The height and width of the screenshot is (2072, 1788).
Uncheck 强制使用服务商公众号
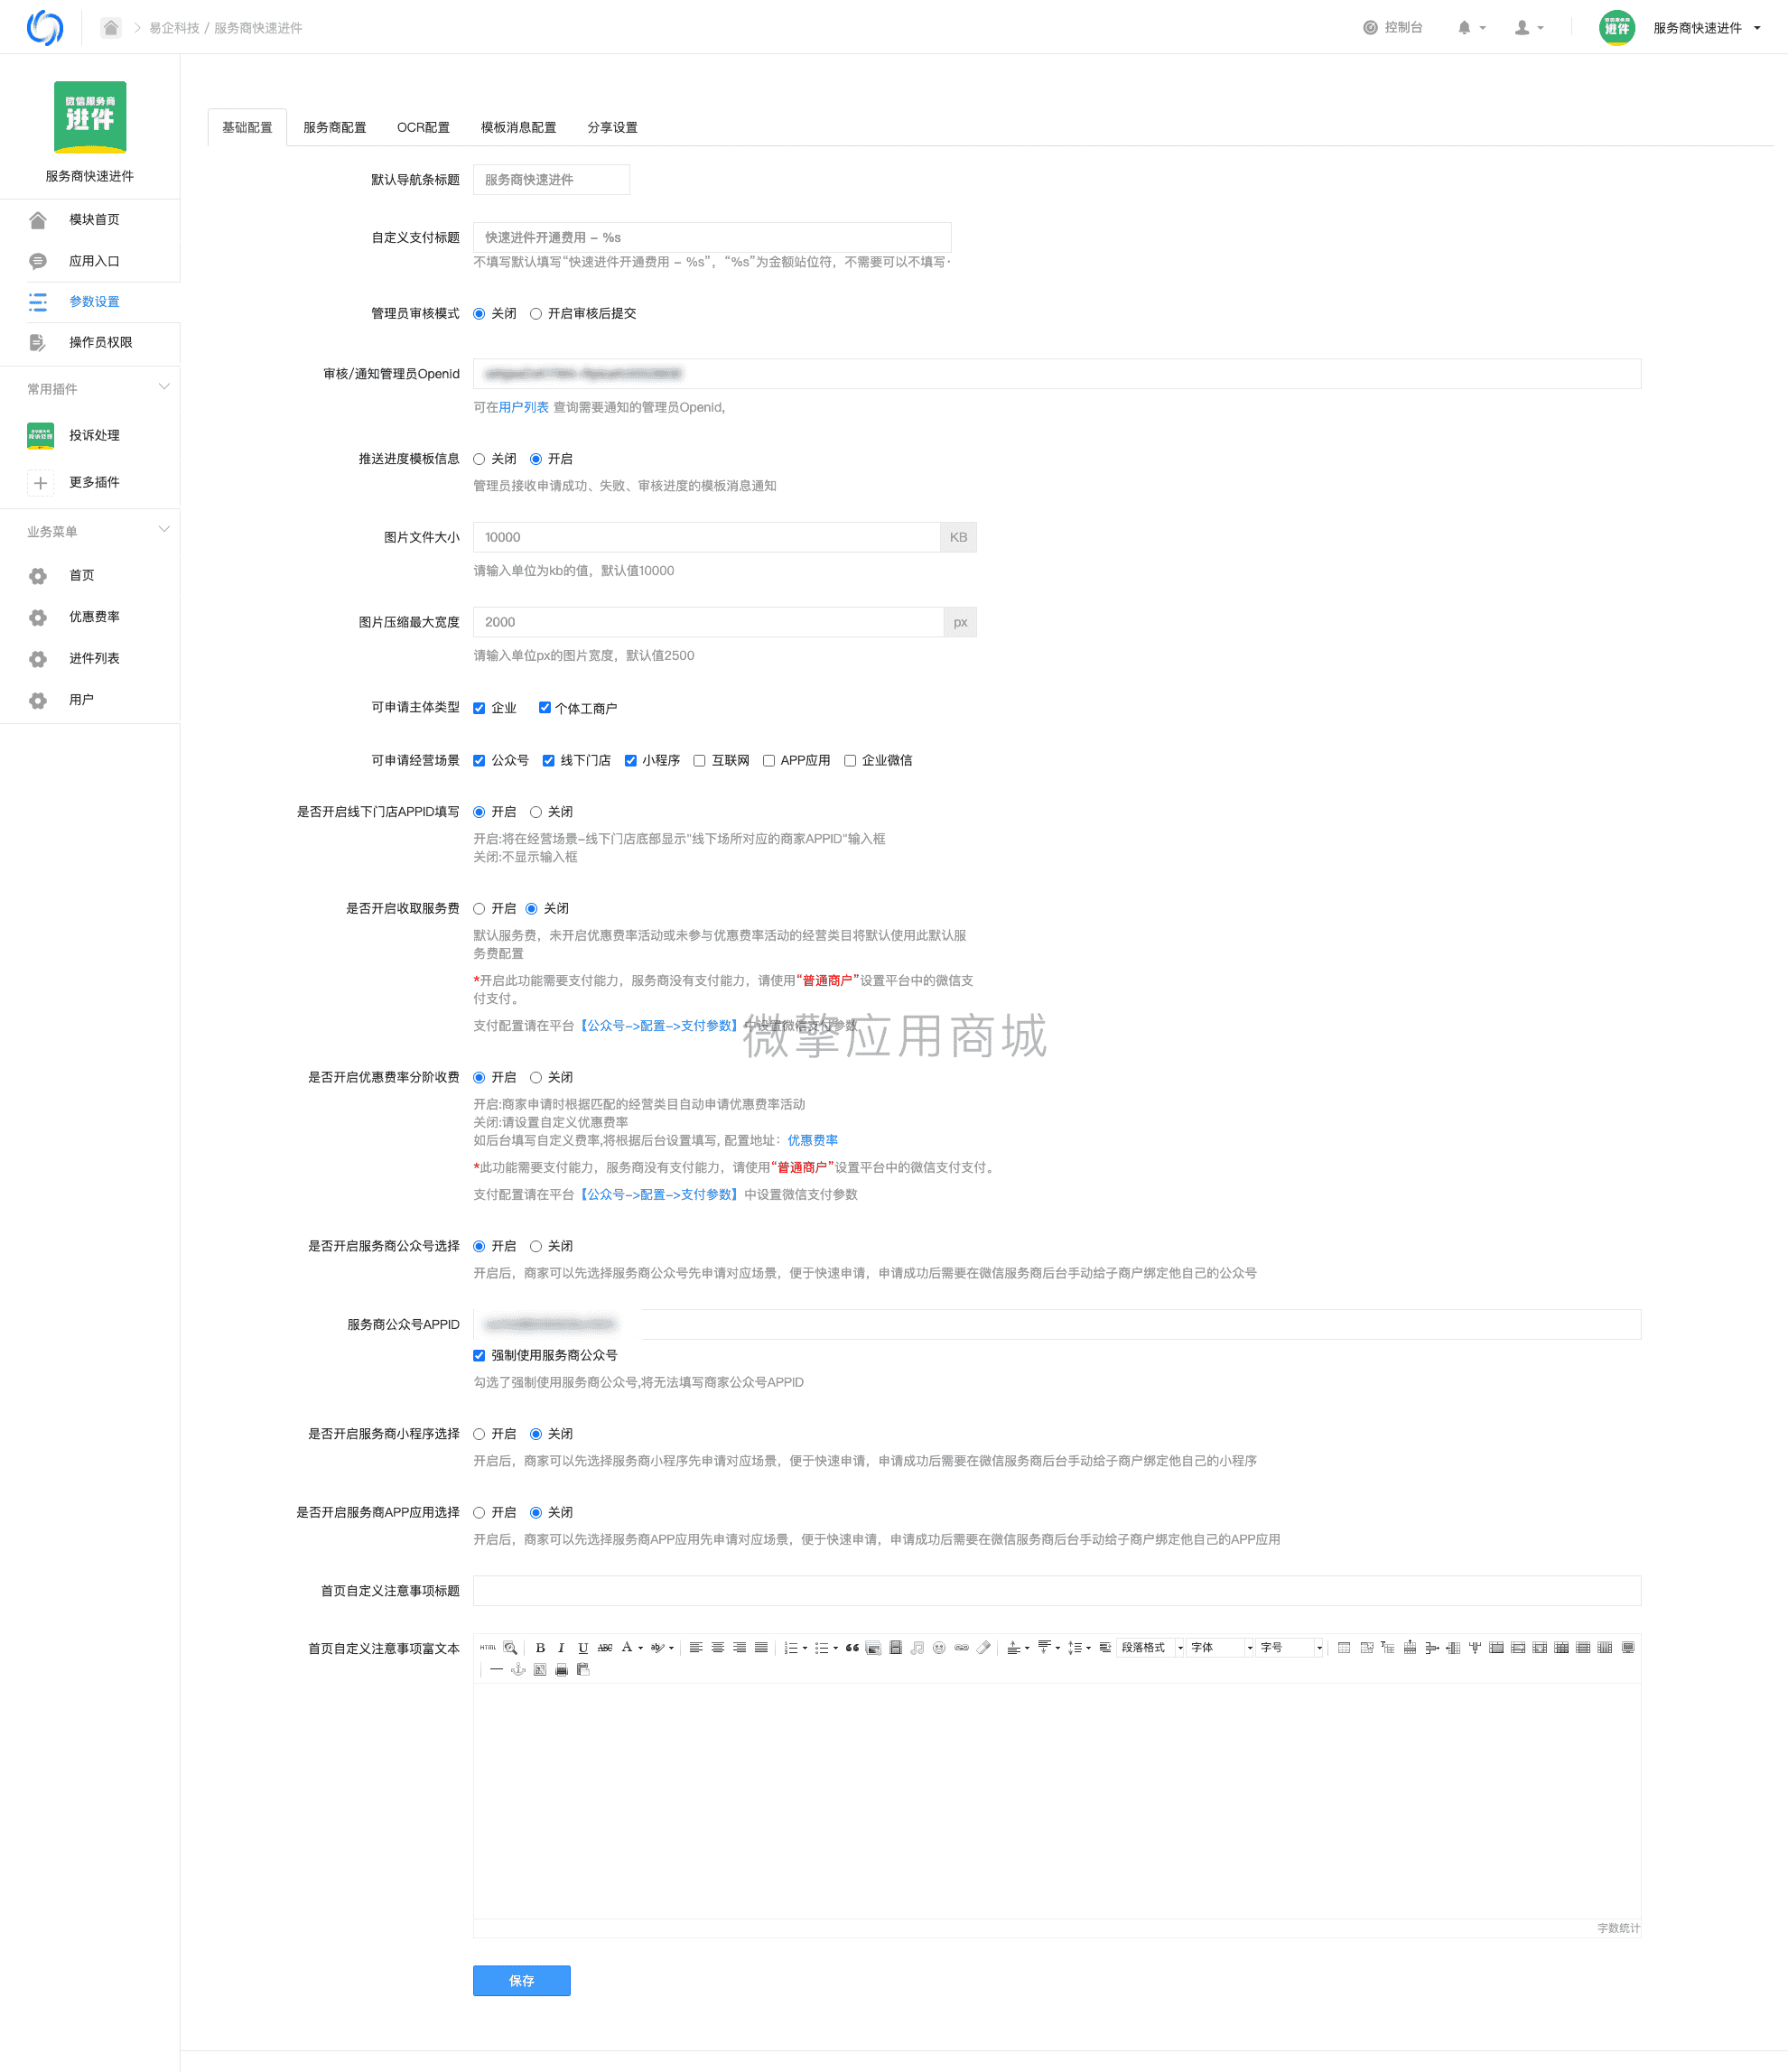pyautogui.click(x=479, y=1356)
